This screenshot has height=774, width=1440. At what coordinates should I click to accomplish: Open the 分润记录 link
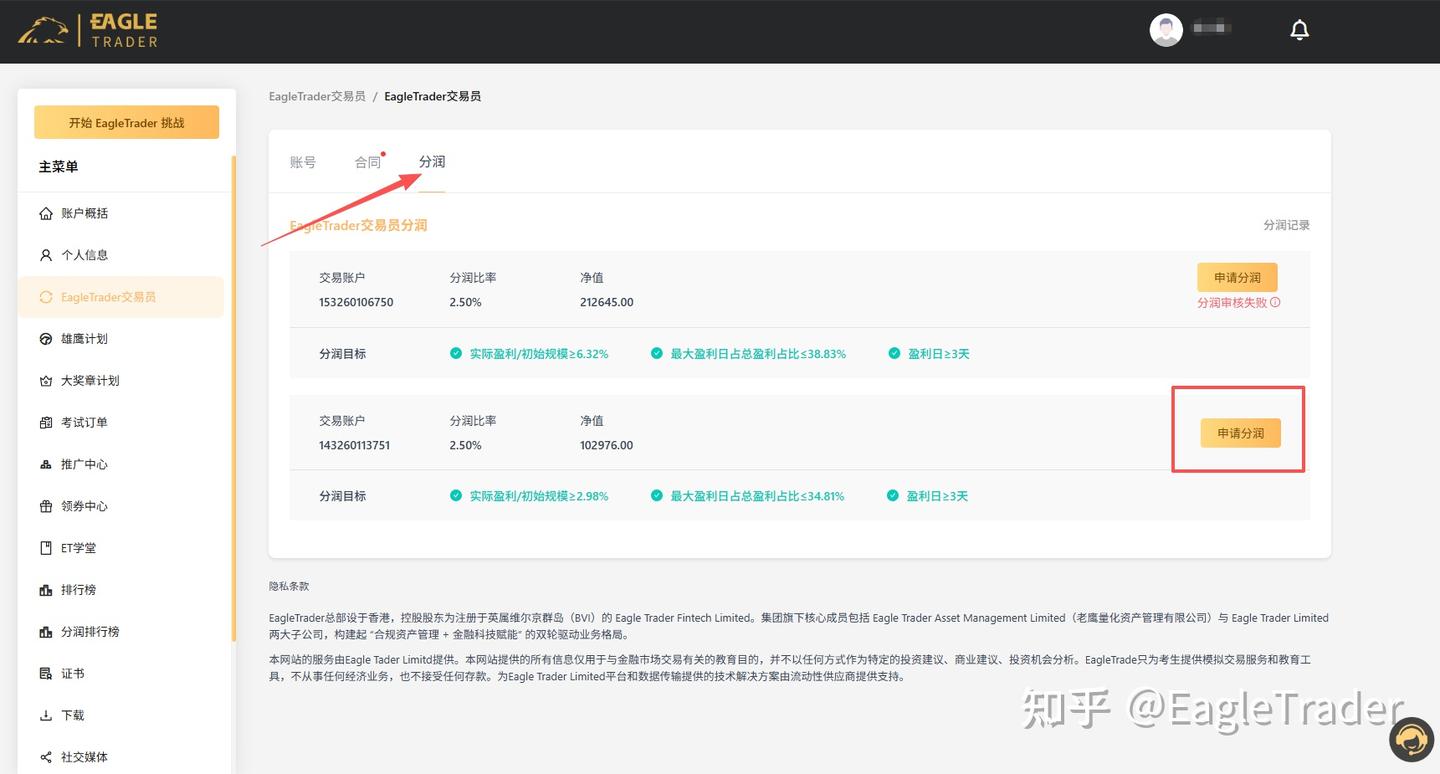pos(1286,224)
